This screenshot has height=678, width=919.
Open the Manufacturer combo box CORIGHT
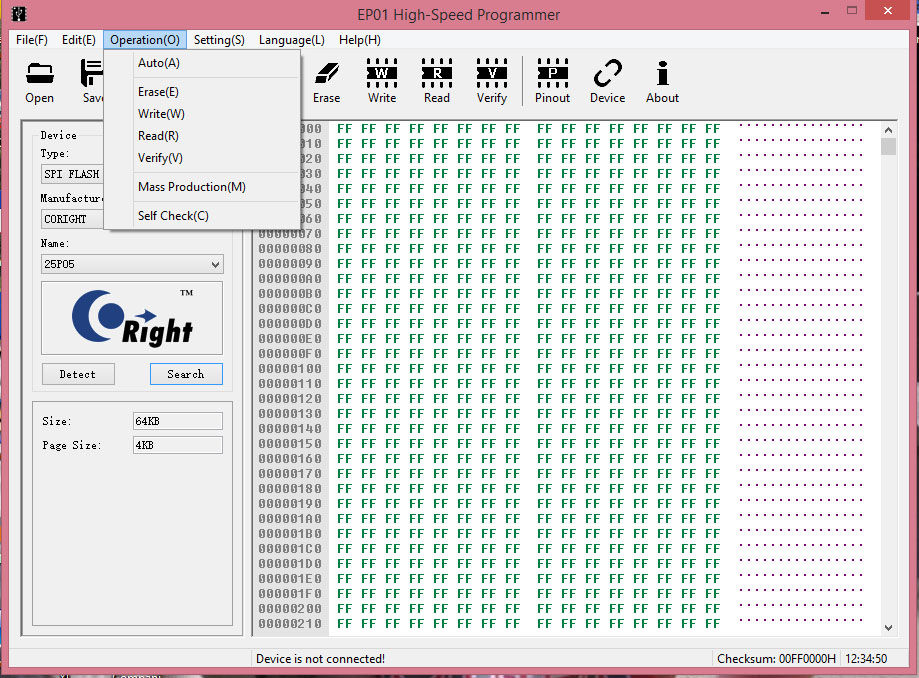(73, 219)
